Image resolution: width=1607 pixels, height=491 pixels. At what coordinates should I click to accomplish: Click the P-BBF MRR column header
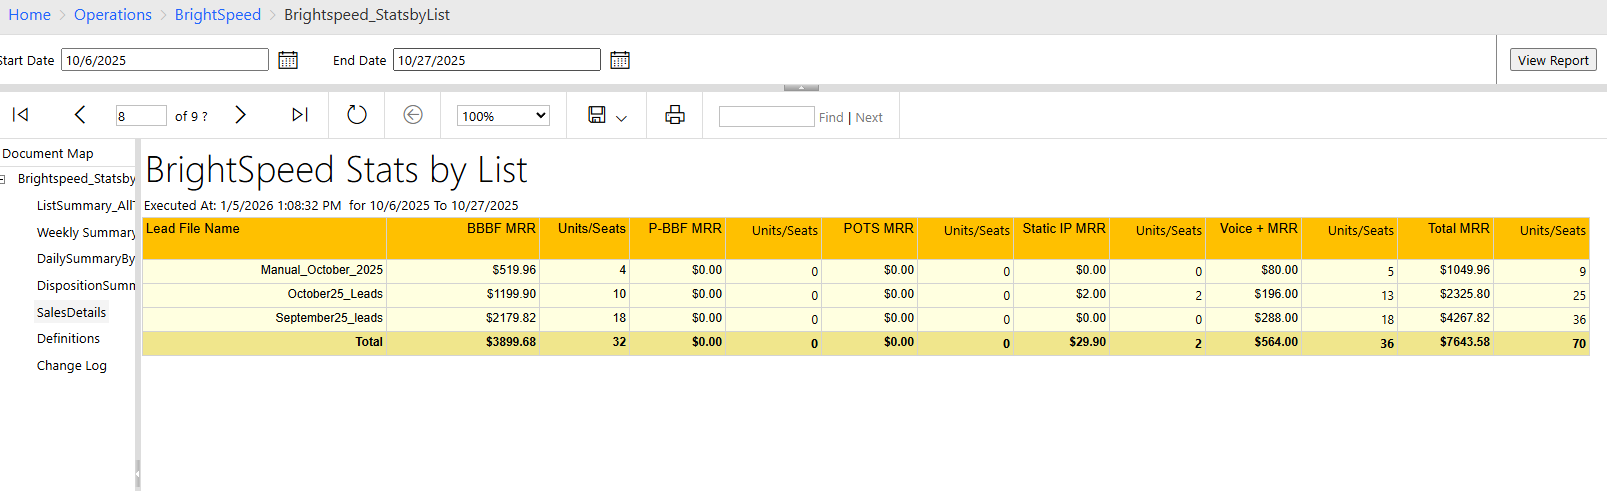(685, 229)
